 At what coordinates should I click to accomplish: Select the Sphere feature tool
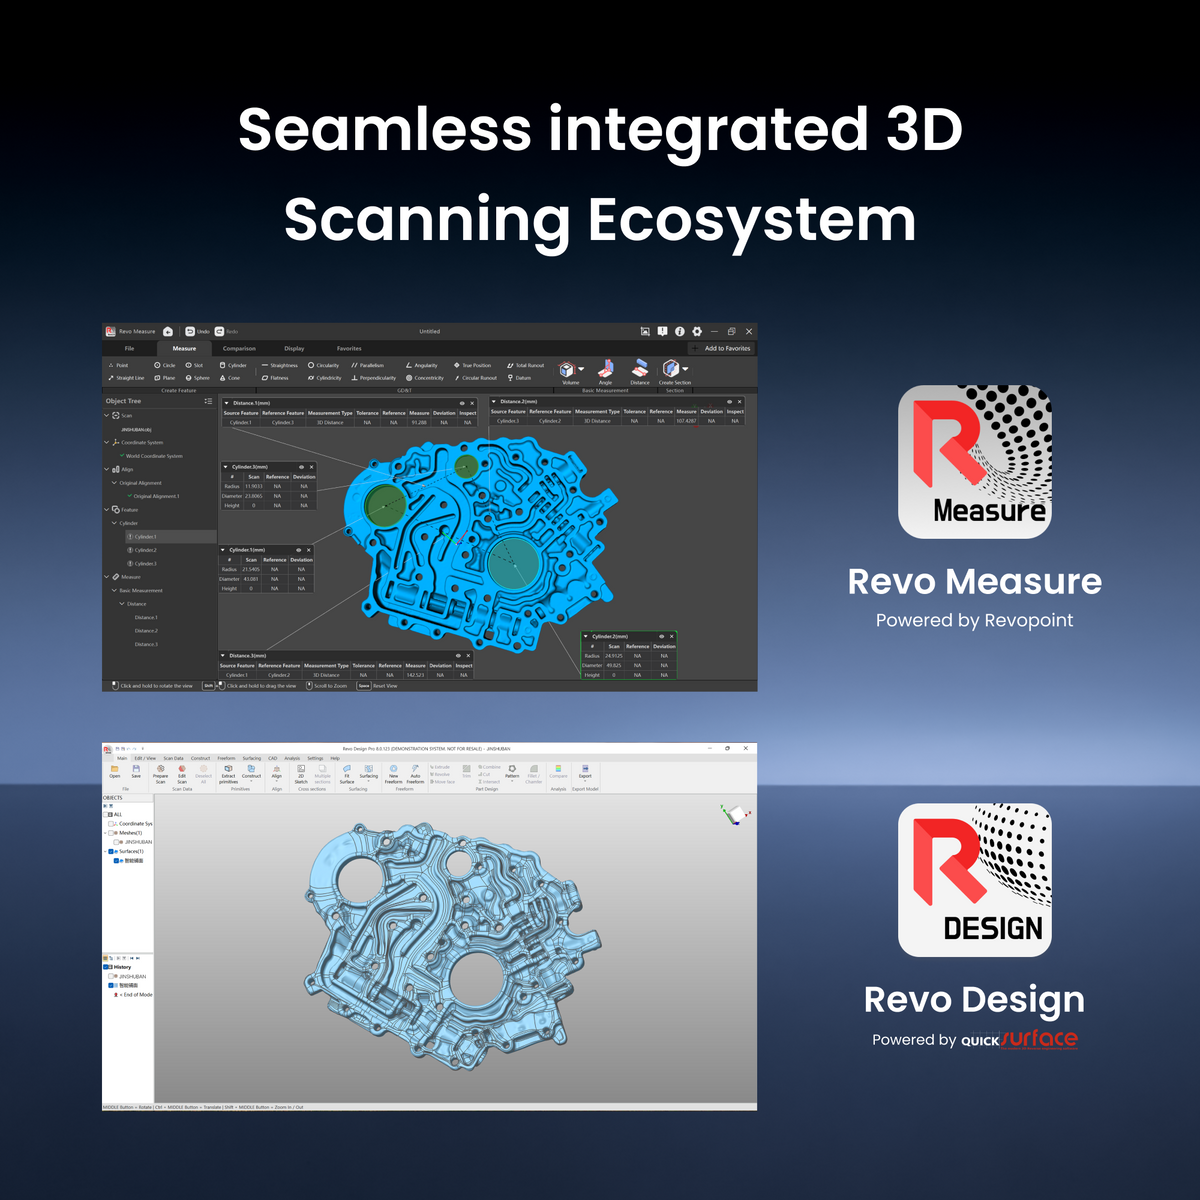point(198,378)
